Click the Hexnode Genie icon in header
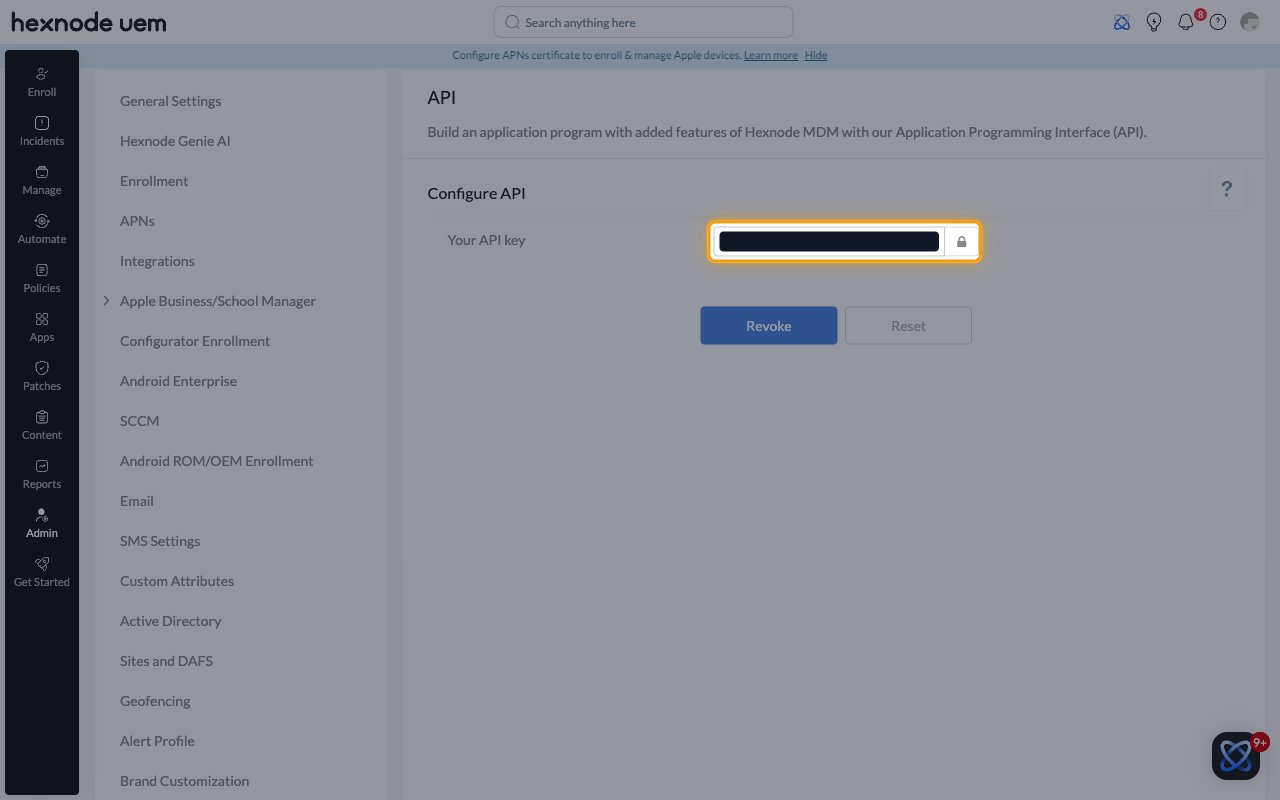 click(x=1122, y=22)
